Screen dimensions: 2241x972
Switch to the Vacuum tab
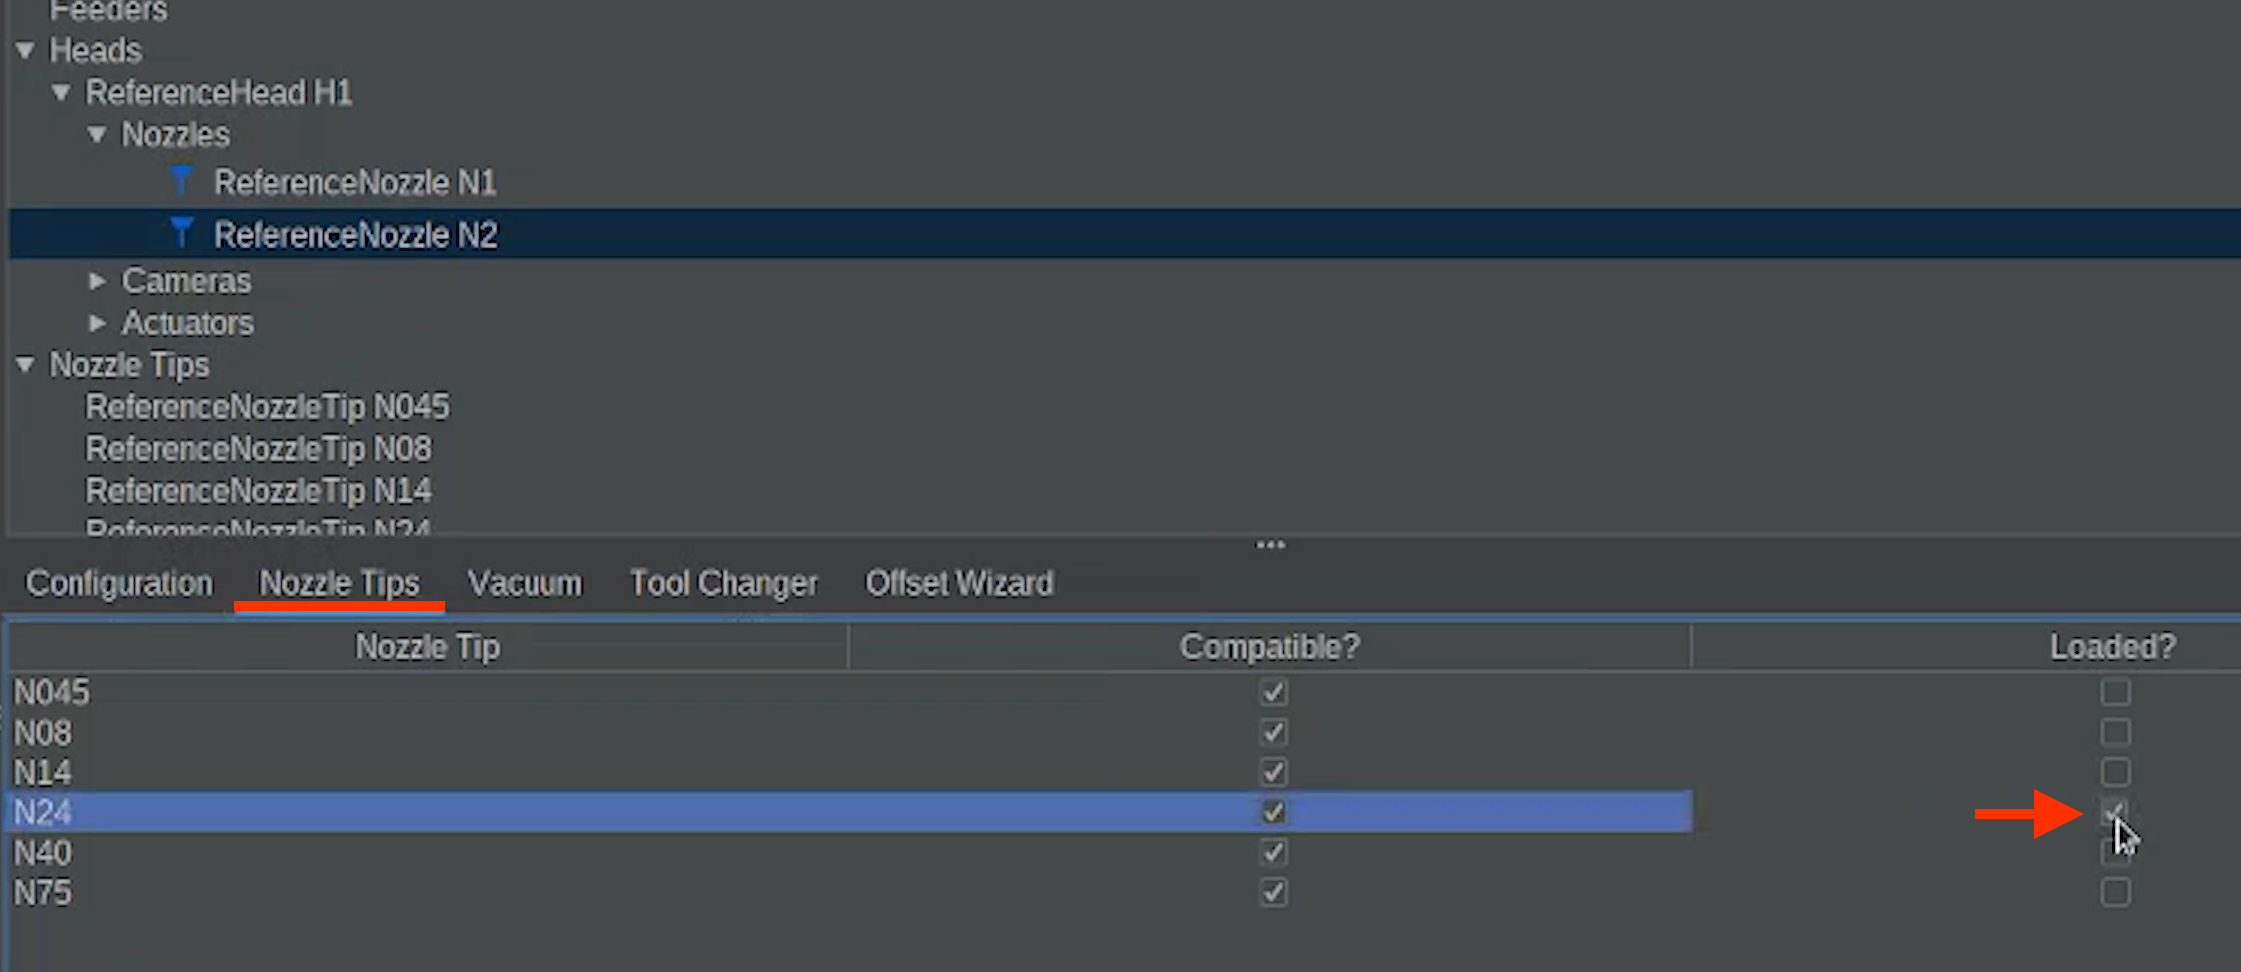(x=524, y=583)
